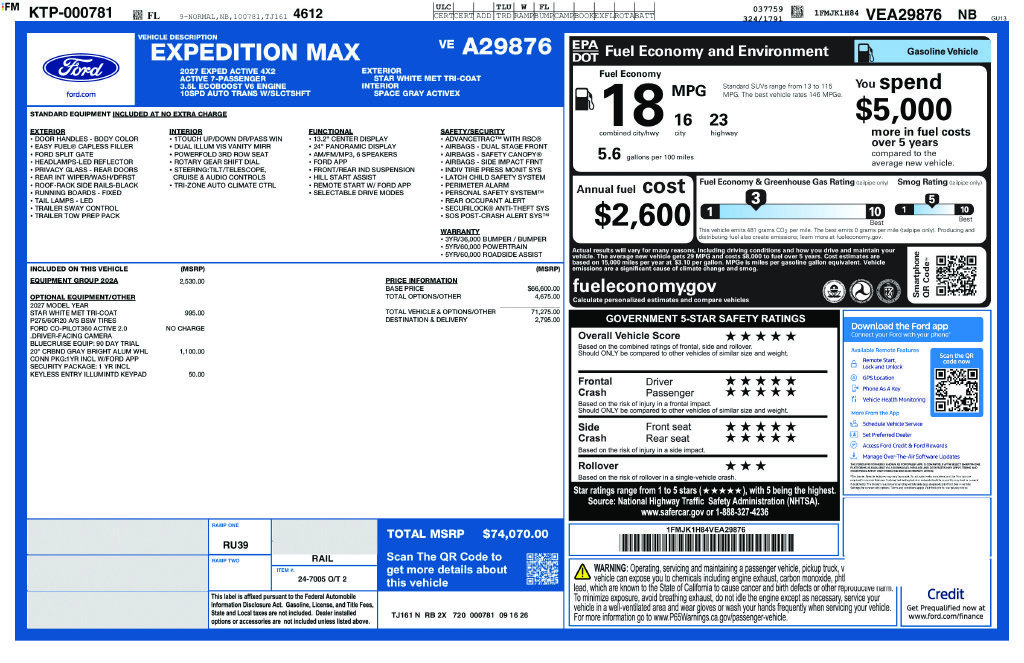
Task: Click the base price $66,600.00 value
Action: (543, 289)
